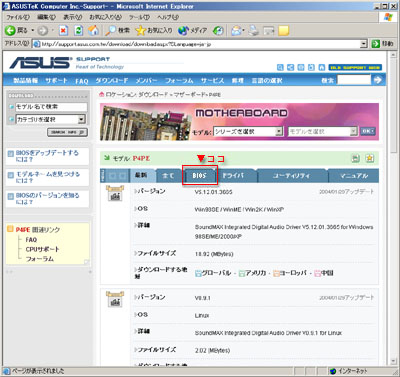Click 製品情報 in the blue nav bar
The width and height of the screenshot is (400, 377).
point(25,81)
